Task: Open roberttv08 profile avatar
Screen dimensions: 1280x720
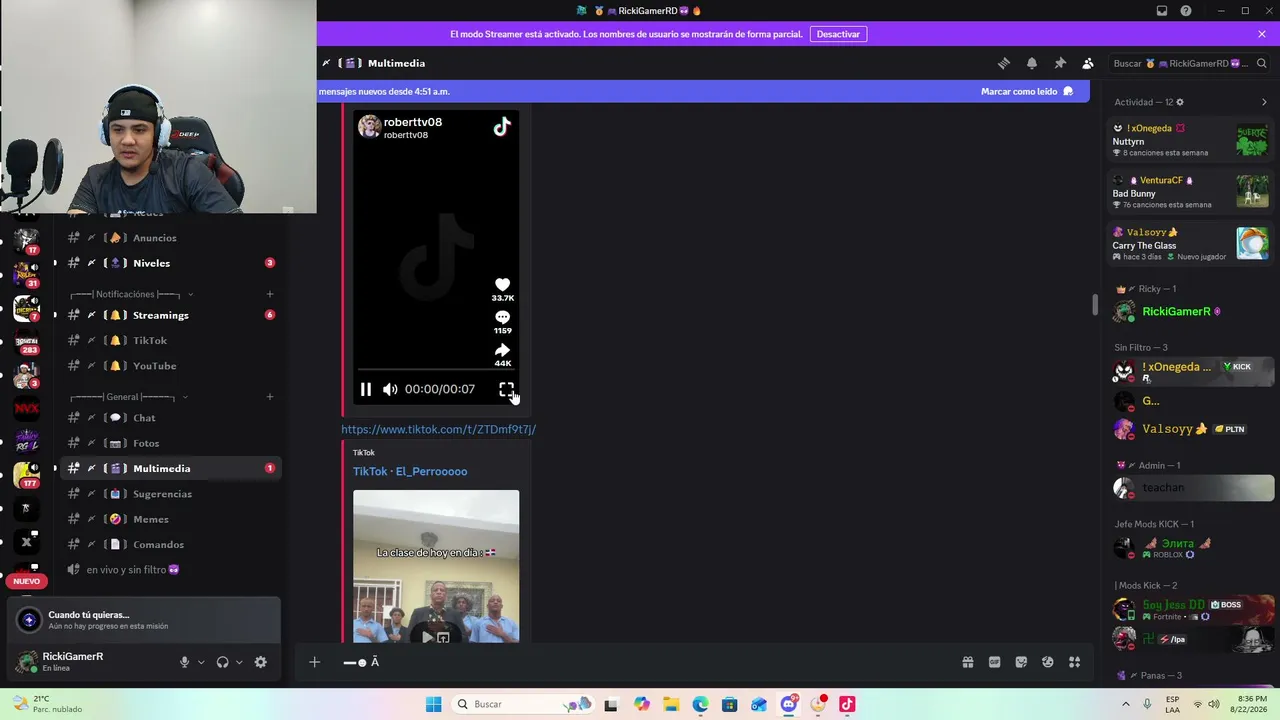Action: 369,126
